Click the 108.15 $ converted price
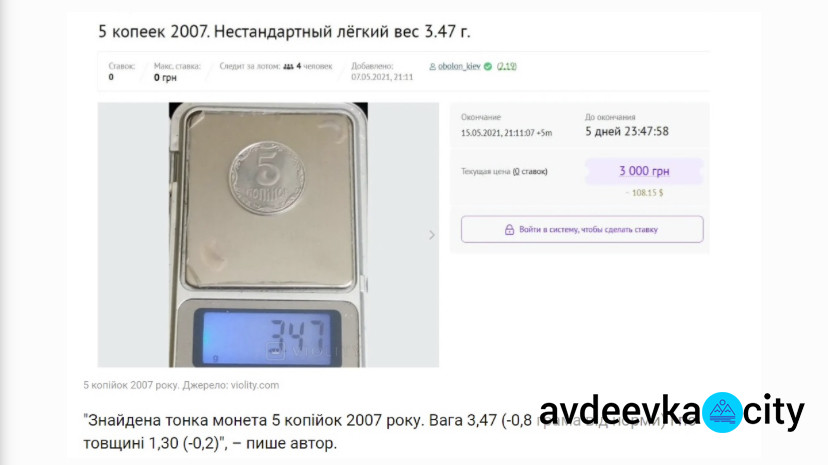This screenshot has width=828, height=465. click(644, 193)
